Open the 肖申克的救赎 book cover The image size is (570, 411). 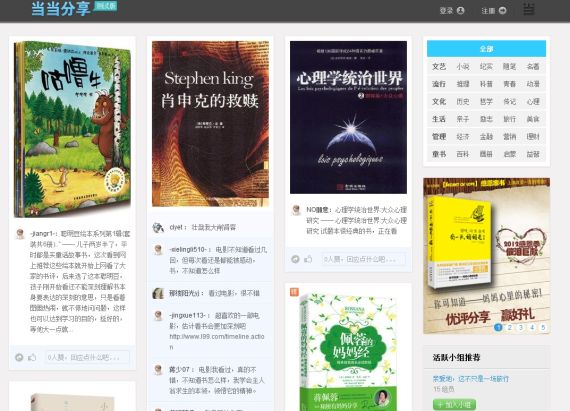(x=210, y=124)
